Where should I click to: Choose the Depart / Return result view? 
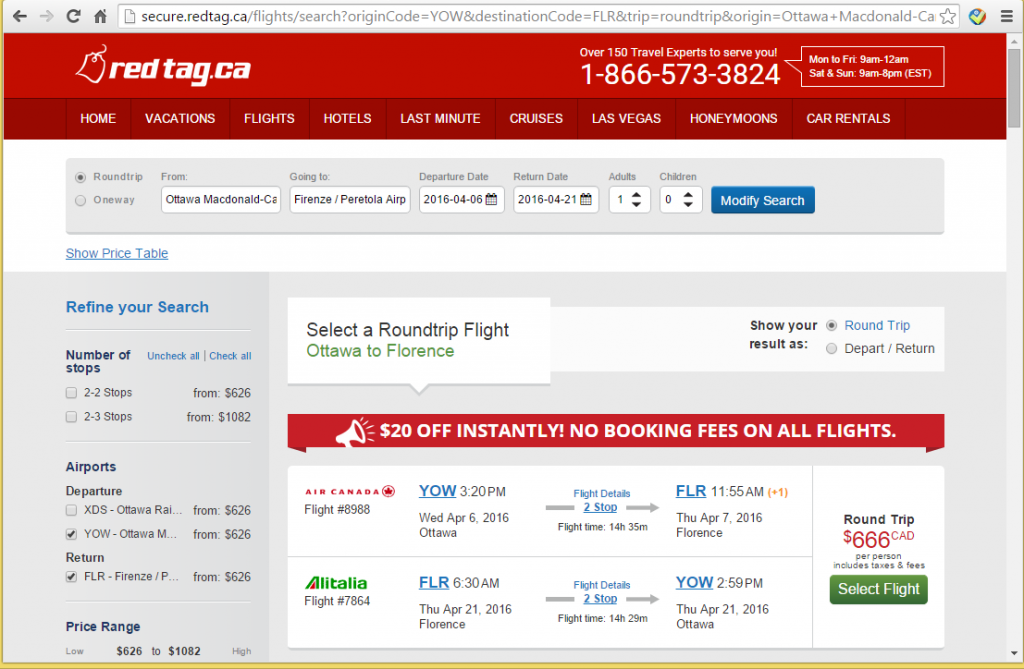click(831, 349)
